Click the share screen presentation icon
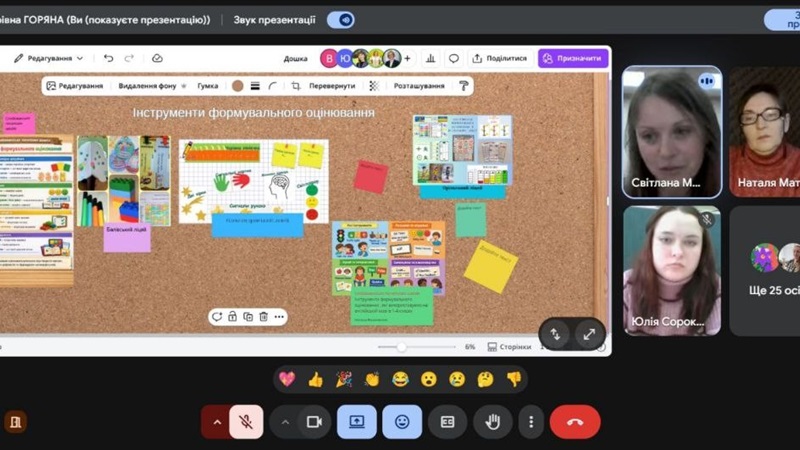Screen dimensions: 800x450 [x=357, y=422]
